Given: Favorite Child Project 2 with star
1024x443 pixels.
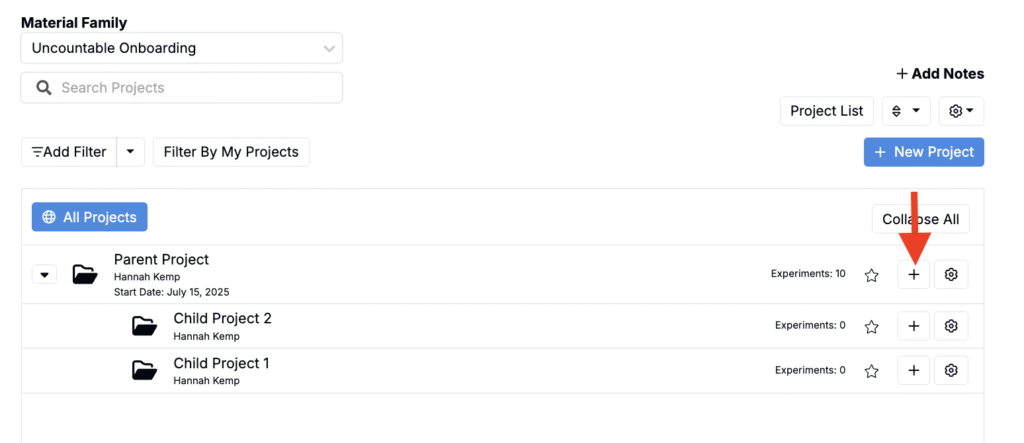Looking at the screenshot, I should 872,326.
